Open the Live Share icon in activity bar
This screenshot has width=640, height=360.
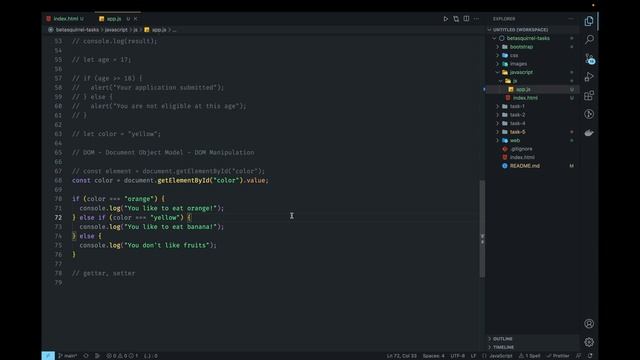(x=589, y=114)
